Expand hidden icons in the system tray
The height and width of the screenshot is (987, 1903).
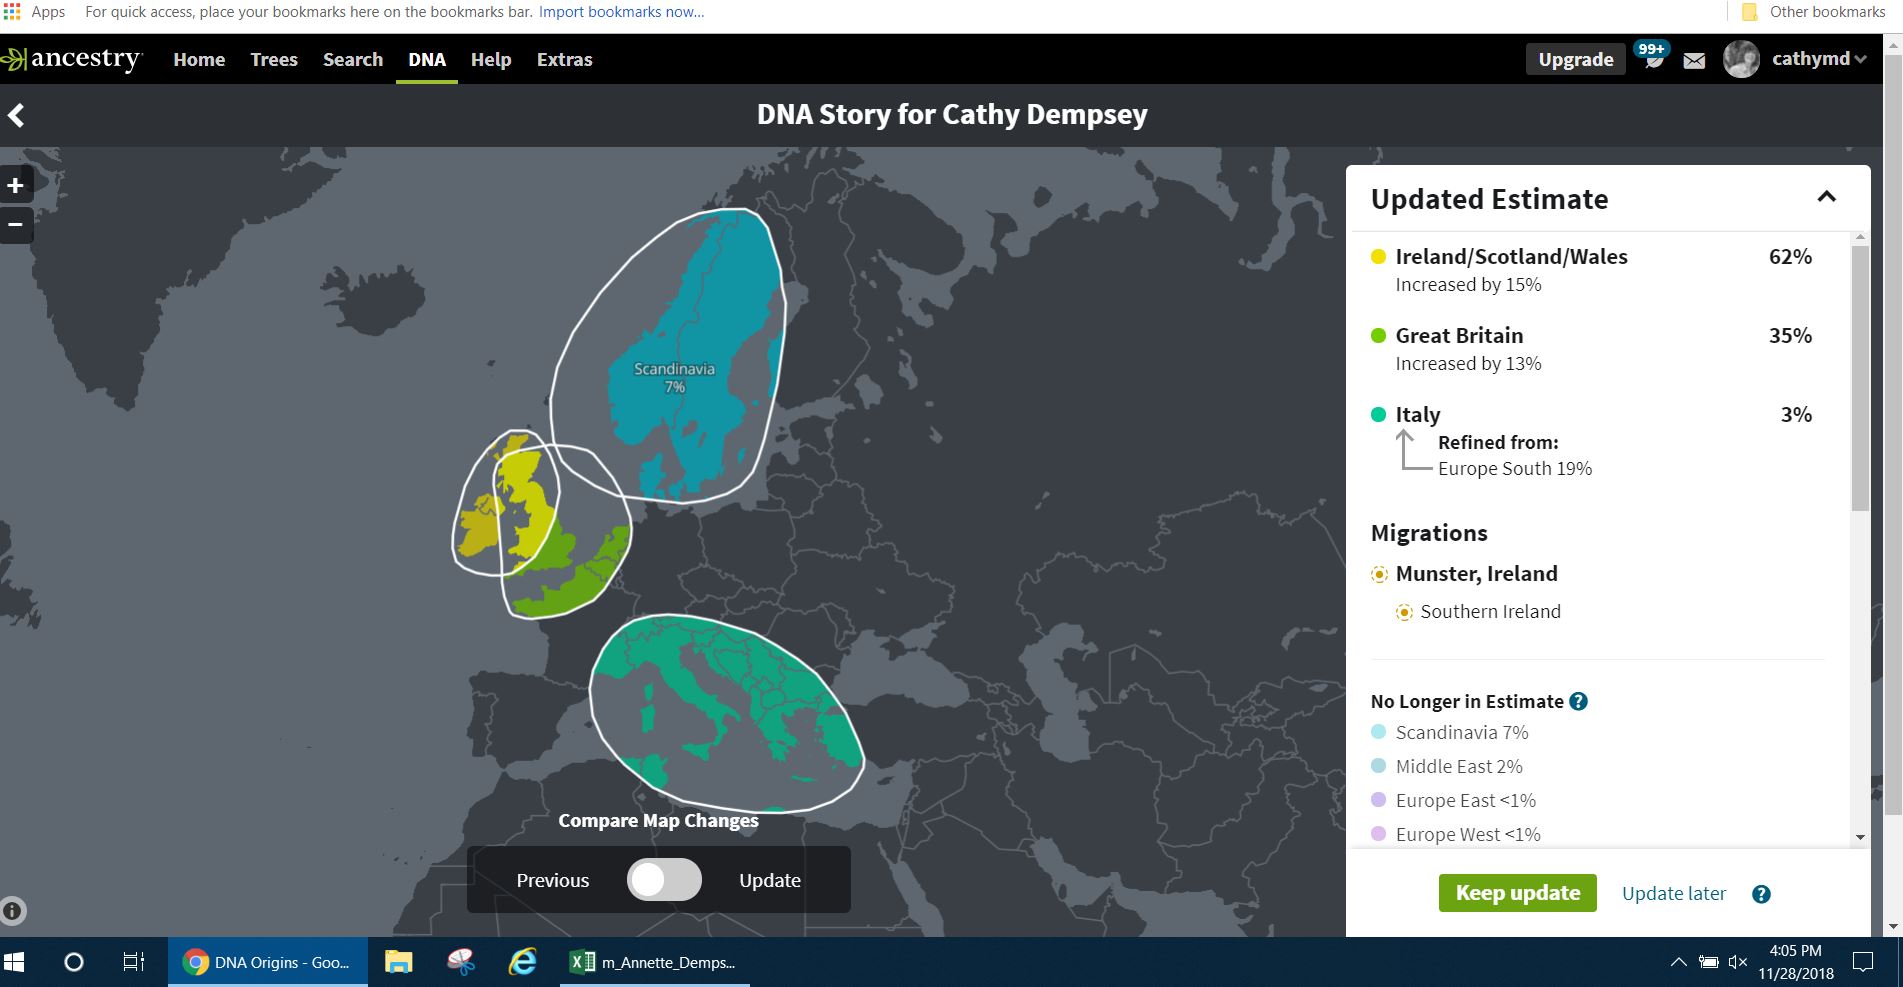tap(1678, 961)
